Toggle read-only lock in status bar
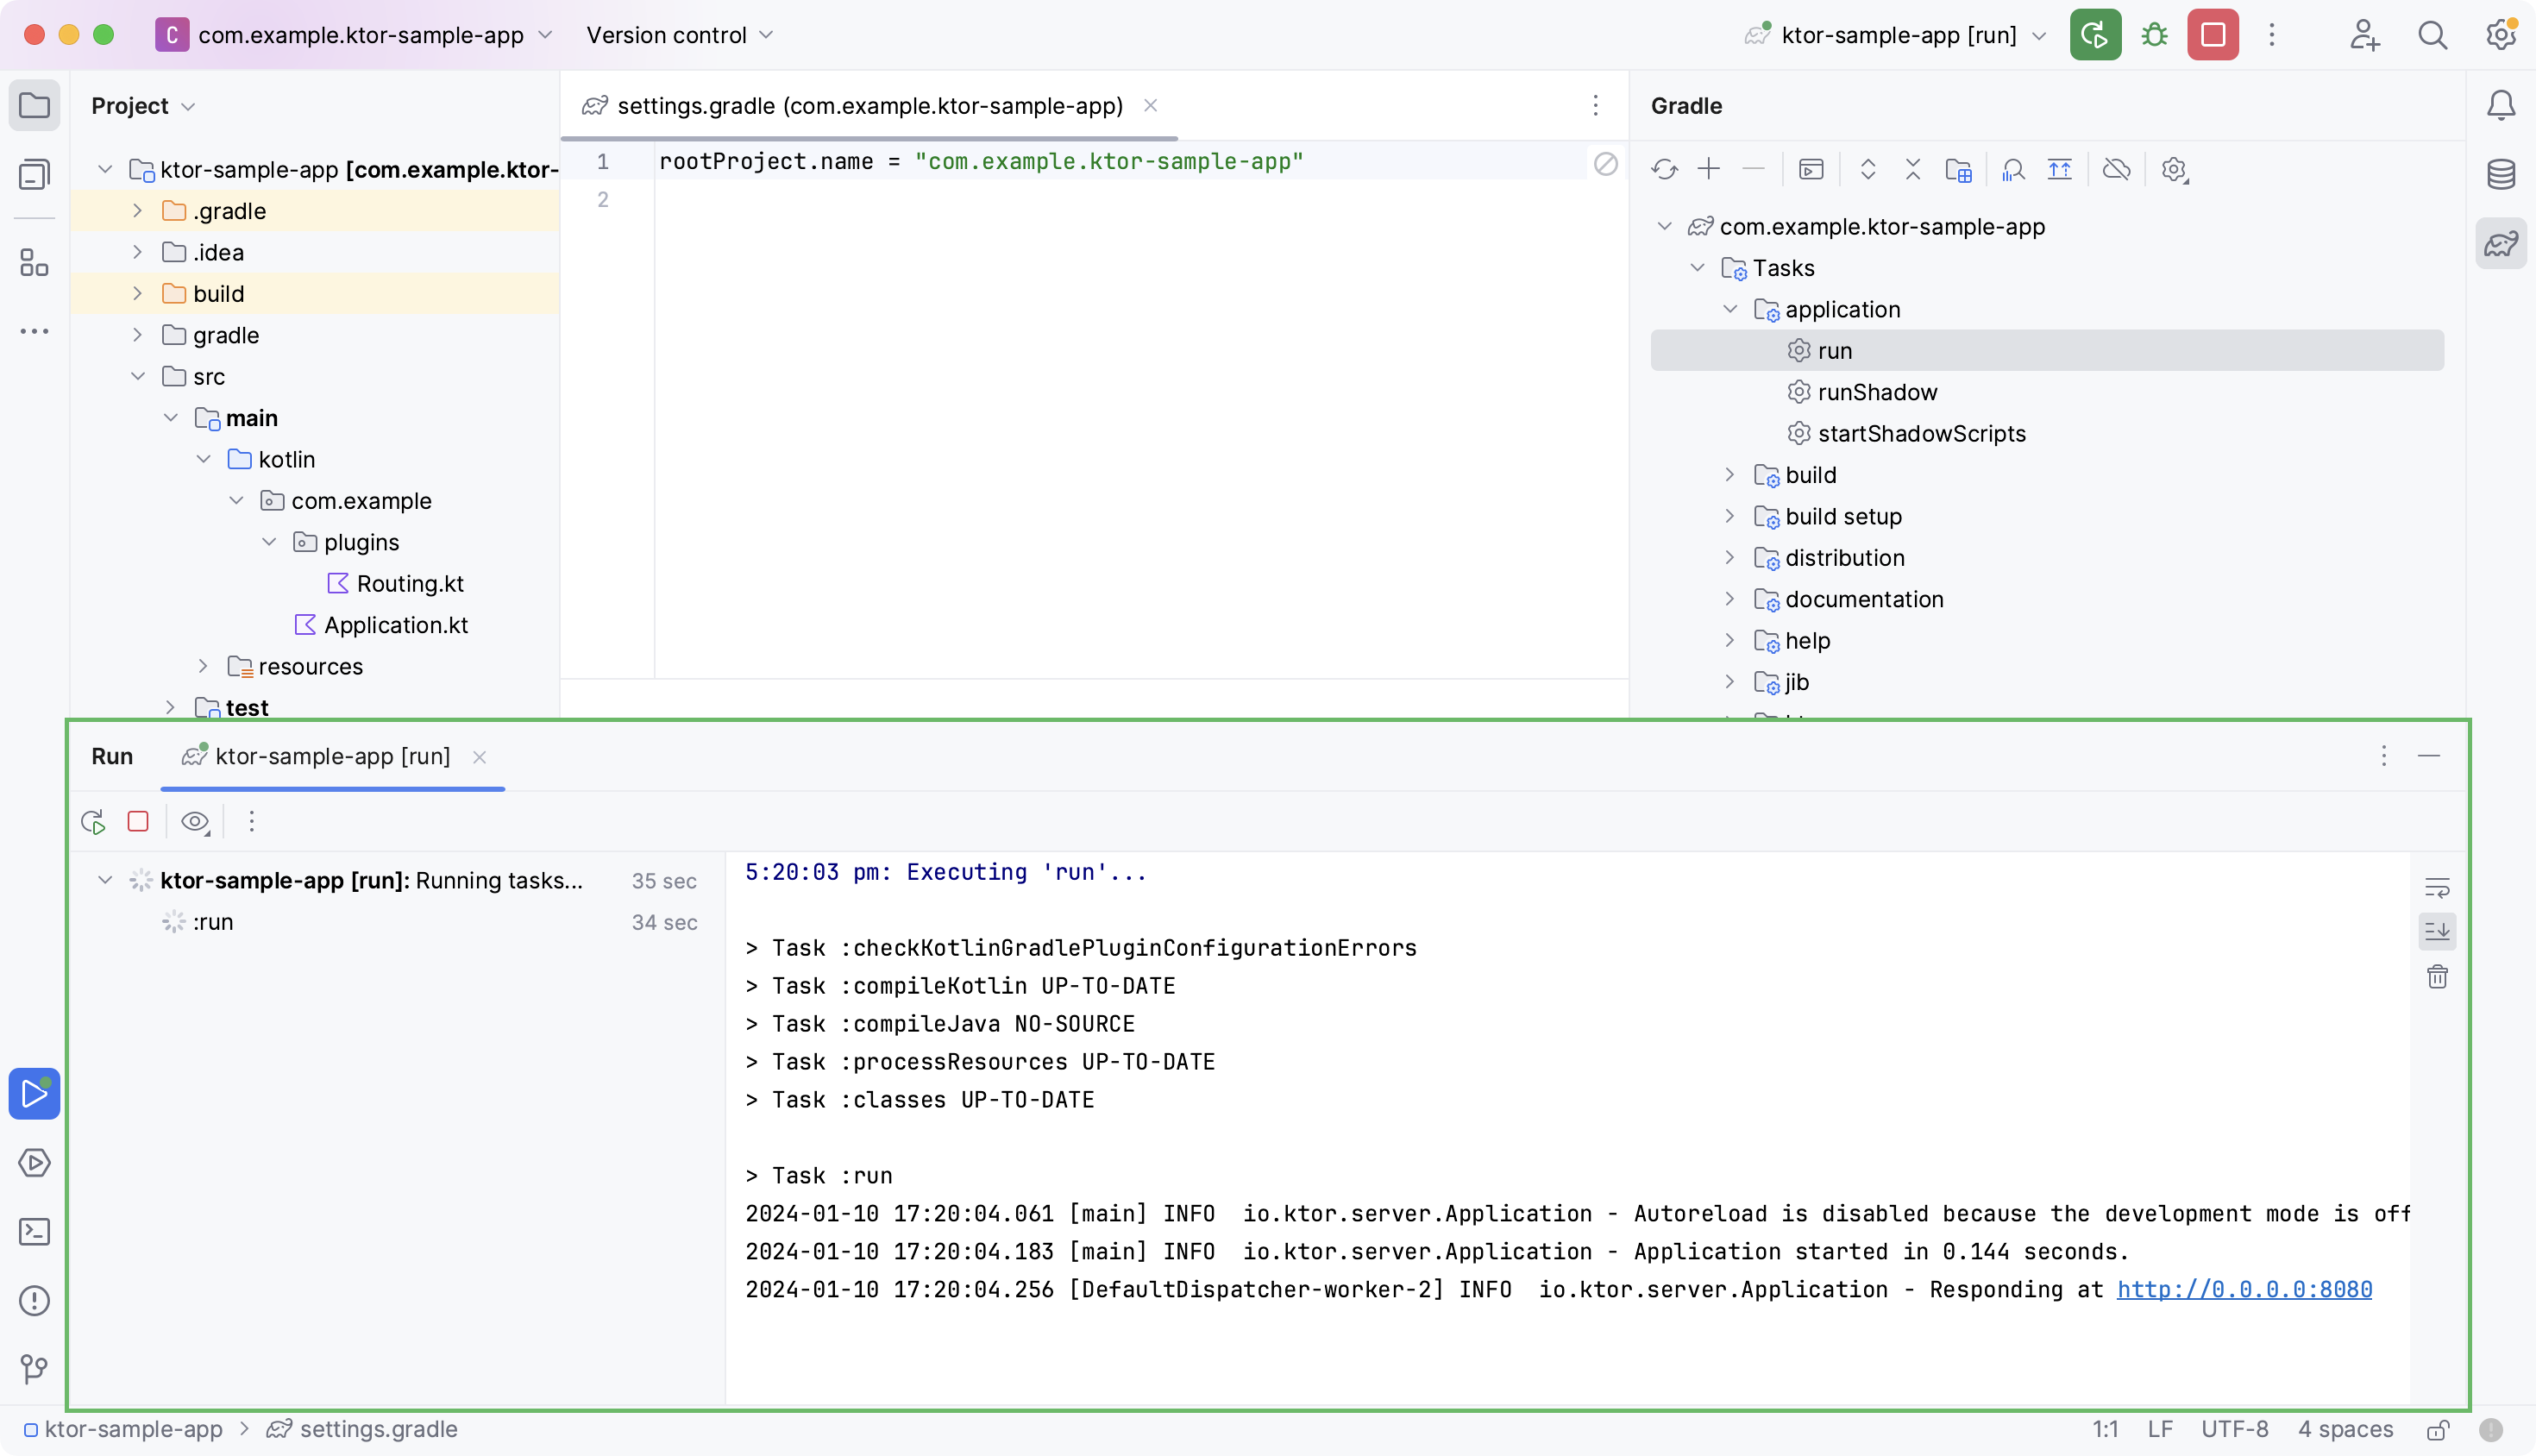Screen dimensions: 2536x1456 point(2439,1430)
